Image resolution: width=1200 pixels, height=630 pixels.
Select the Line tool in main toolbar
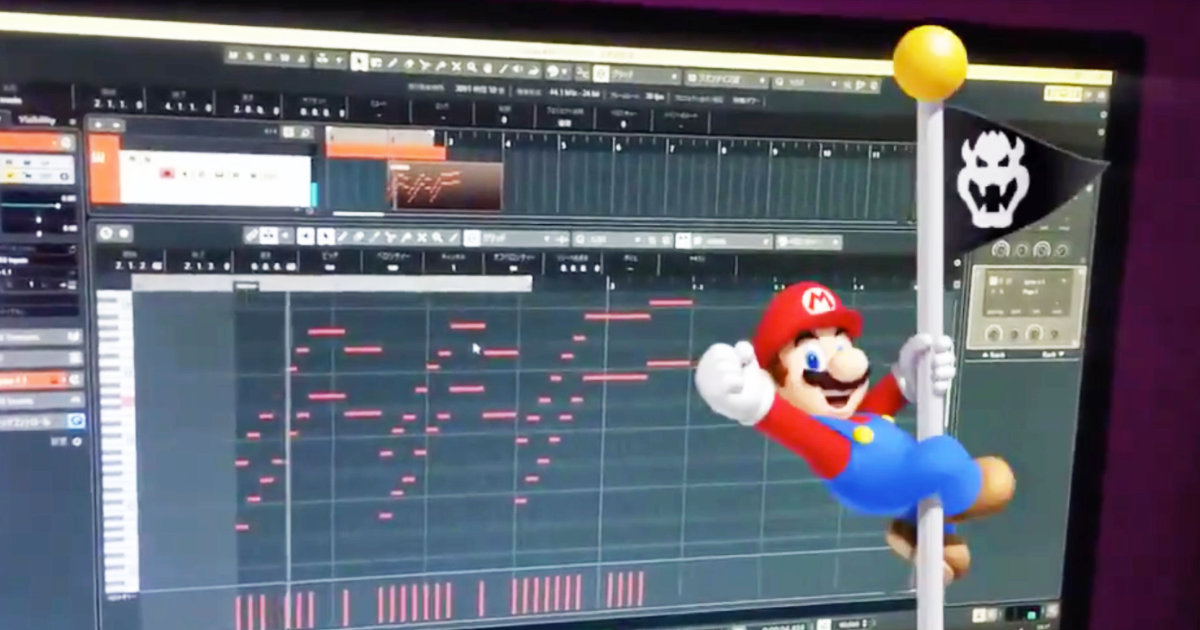504,70
